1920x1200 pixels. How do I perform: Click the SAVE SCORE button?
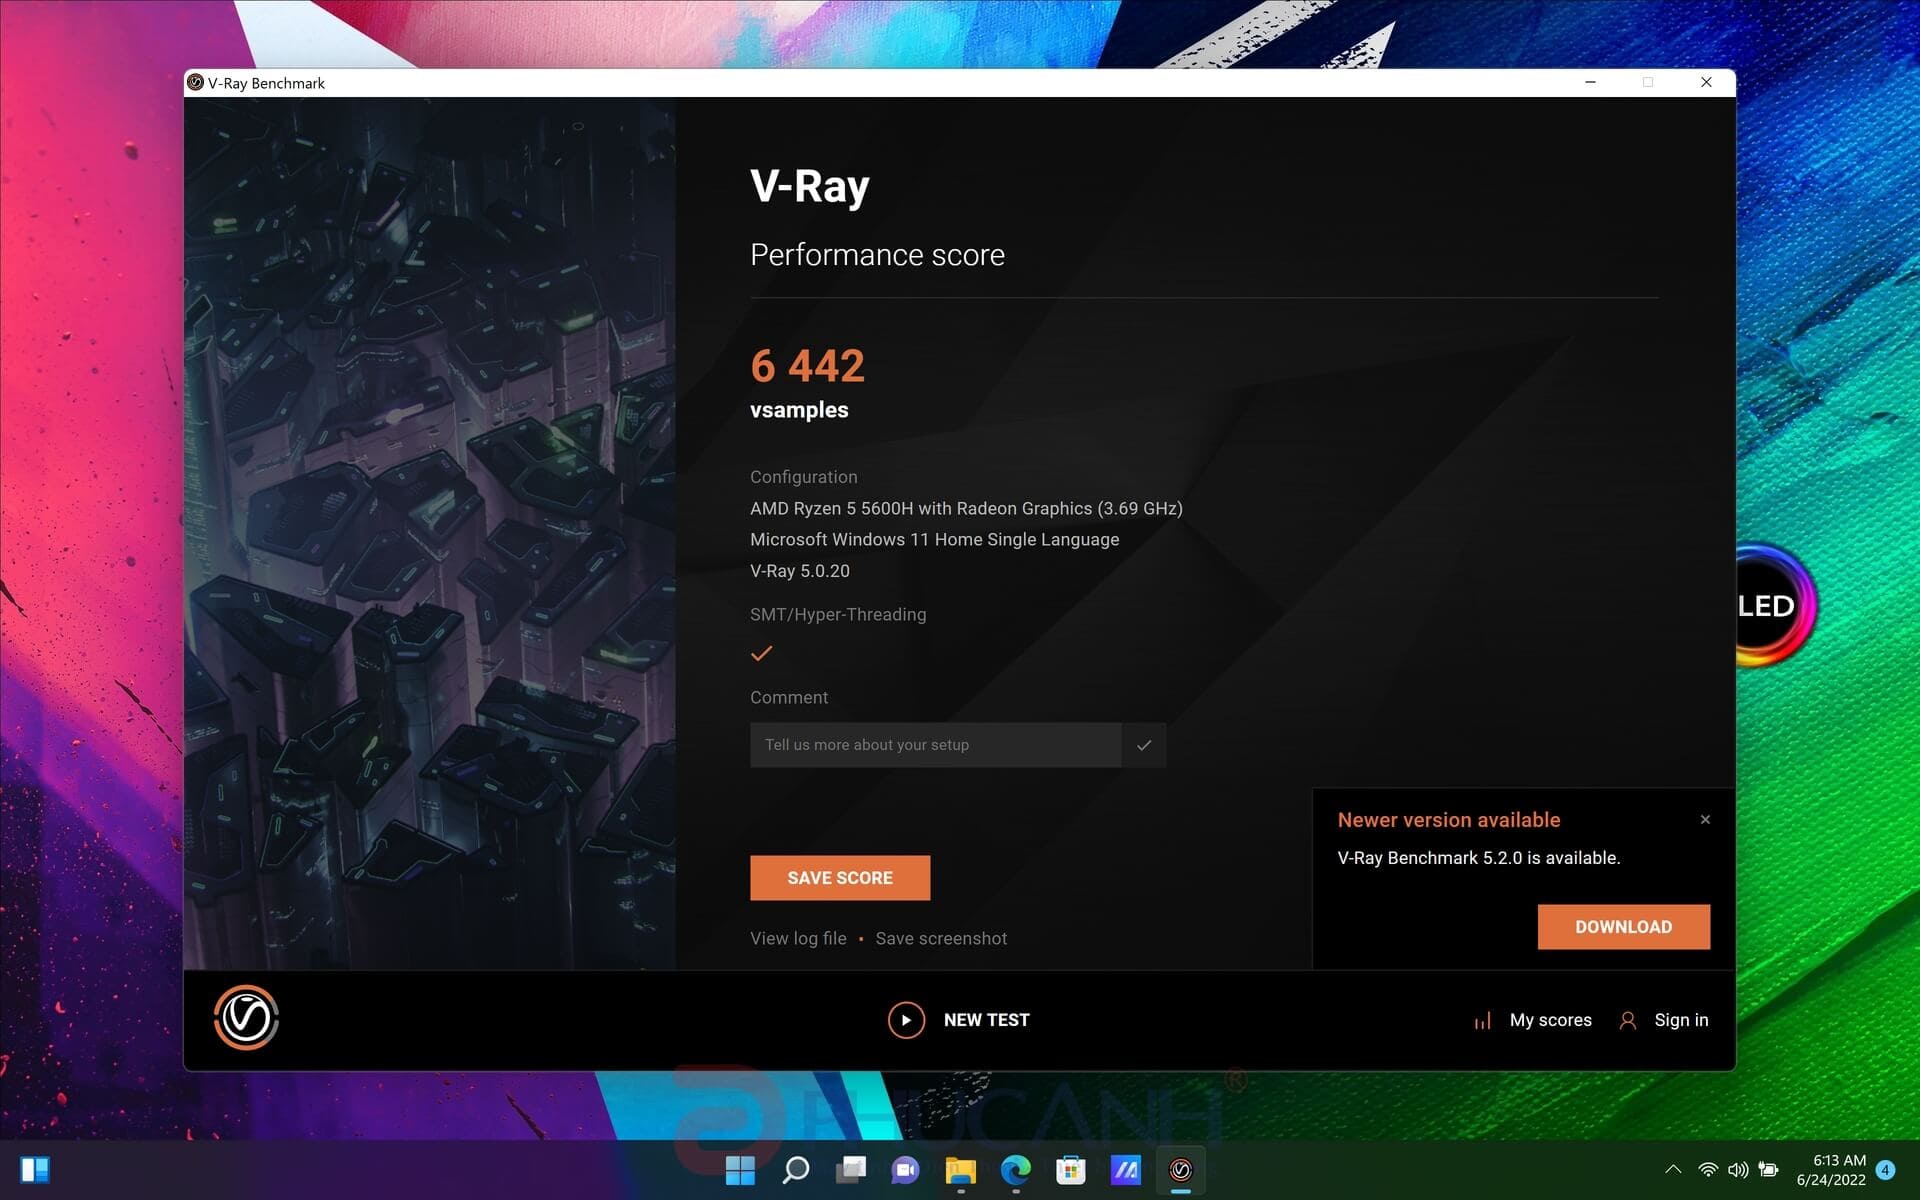tap(840, 876)
